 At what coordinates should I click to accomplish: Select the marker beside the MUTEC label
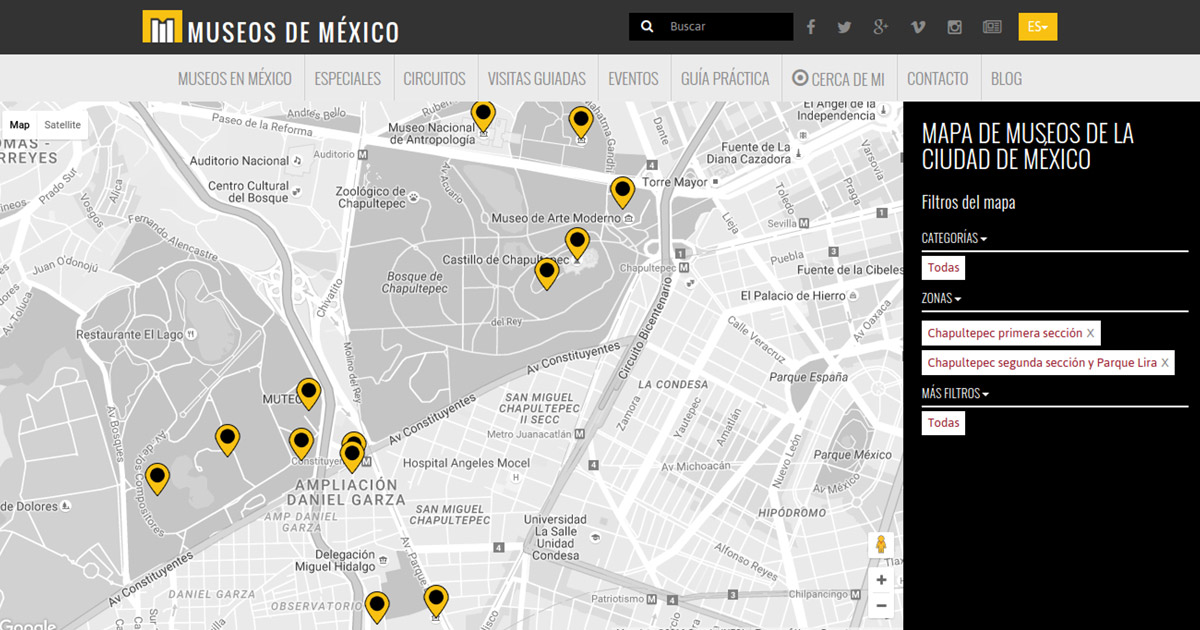tap(309, 393)
